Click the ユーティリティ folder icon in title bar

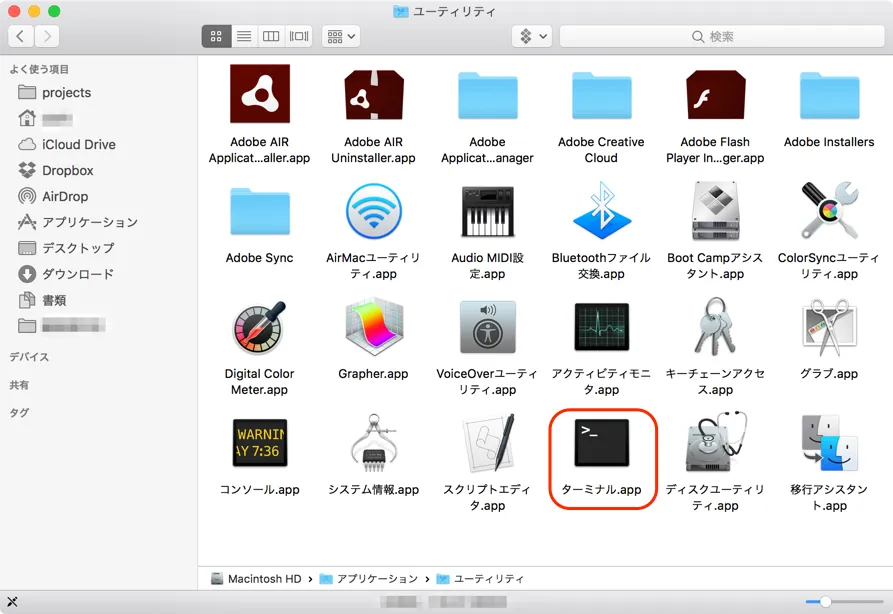click(x=401, y=11)
